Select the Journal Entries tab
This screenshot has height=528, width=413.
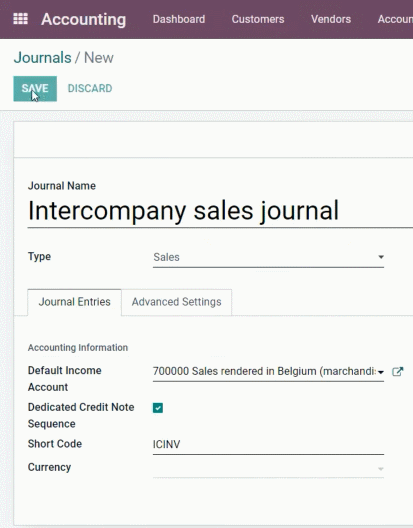[x=74, y=302]
